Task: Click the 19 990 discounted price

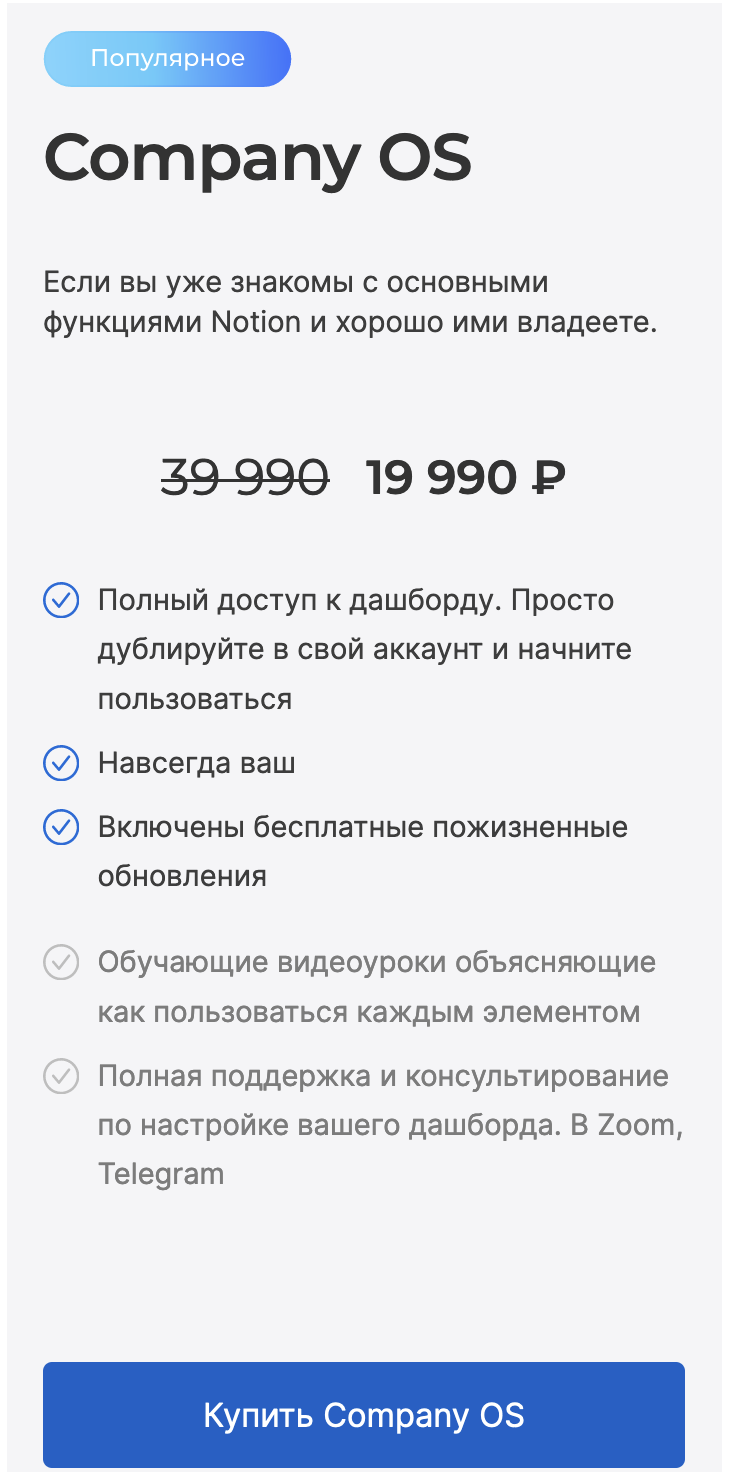Action: click(x=440, y=479)
